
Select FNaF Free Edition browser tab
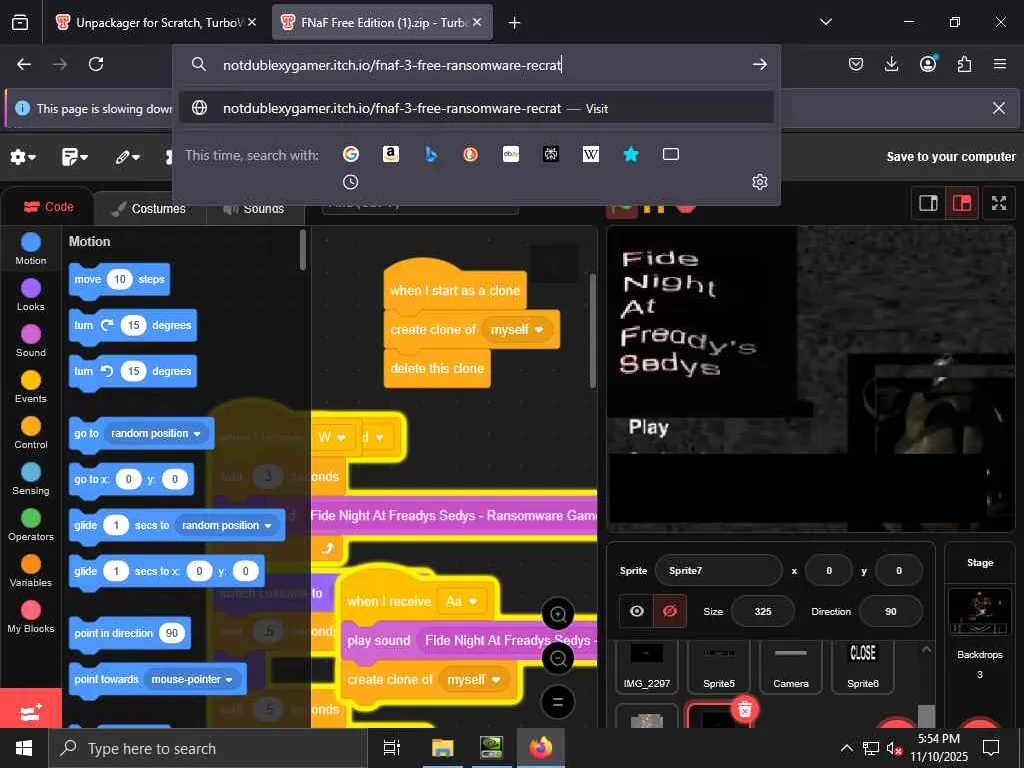click(x=382, y=23)
